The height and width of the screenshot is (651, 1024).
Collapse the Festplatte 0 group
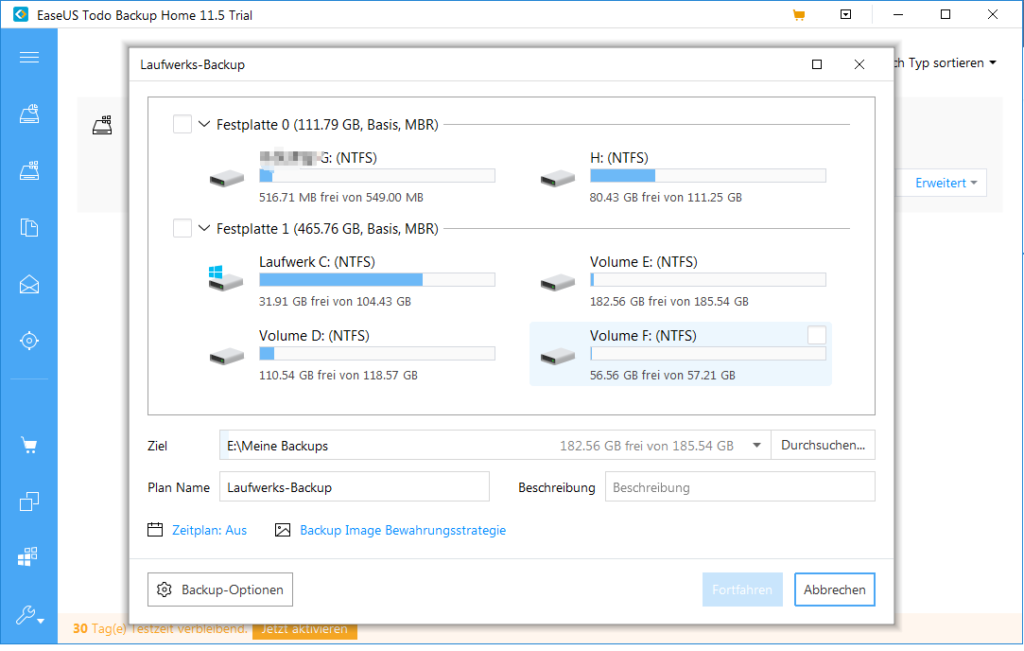pyautogui.click(x=204, y=124)
